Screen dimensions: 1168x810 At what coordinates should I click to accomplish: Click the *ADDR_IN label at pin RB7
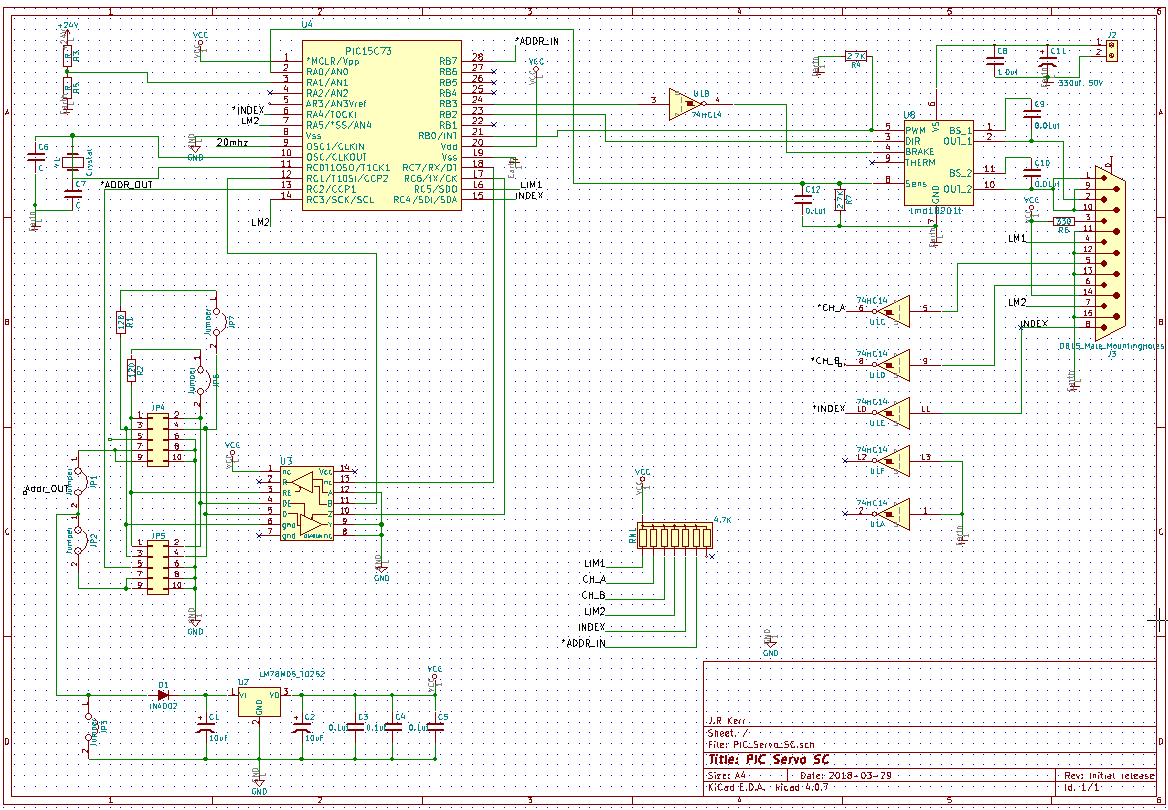[x=537, y=41]
